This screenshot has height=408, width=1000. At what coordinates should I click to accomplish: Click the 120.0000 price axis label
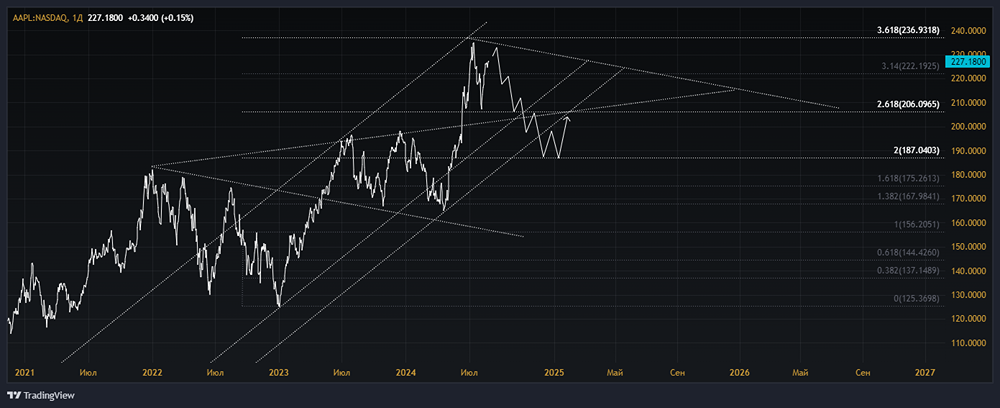click(x=967, y=319)
